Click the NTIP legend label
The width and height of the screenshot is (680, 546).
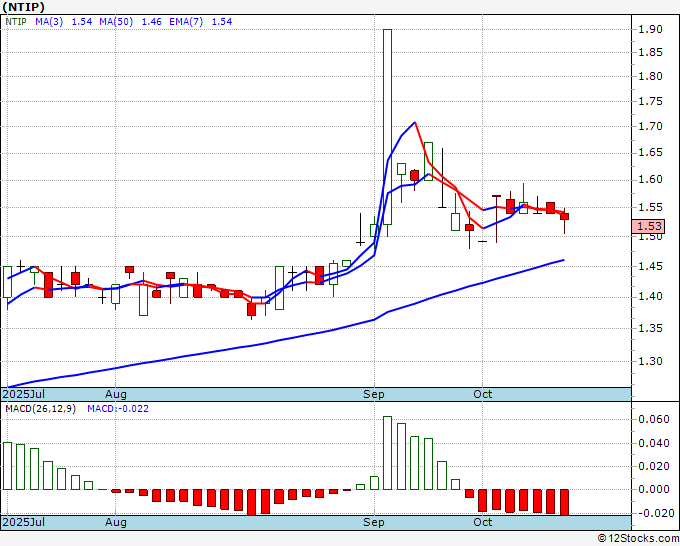(x=16, y=22)
